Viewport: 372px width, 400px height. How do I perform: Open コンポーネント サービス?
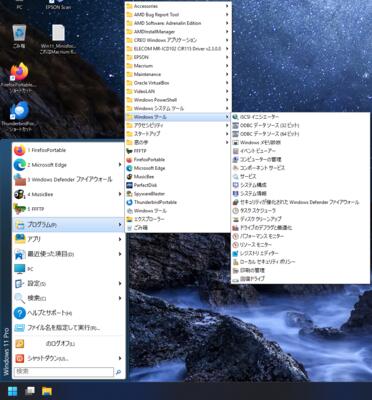301,168
